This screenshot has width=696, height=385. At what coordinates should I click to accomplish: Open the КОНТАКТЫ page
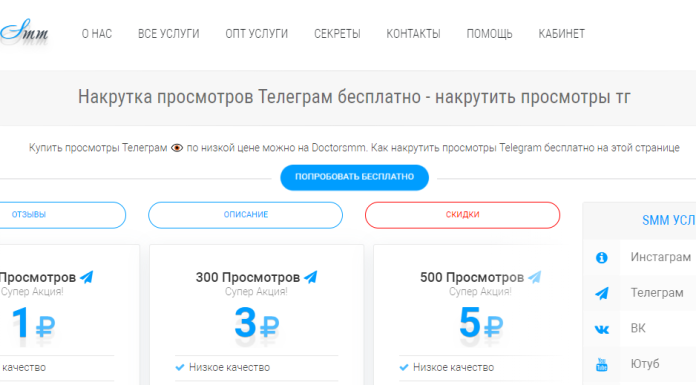pos(413,34)
